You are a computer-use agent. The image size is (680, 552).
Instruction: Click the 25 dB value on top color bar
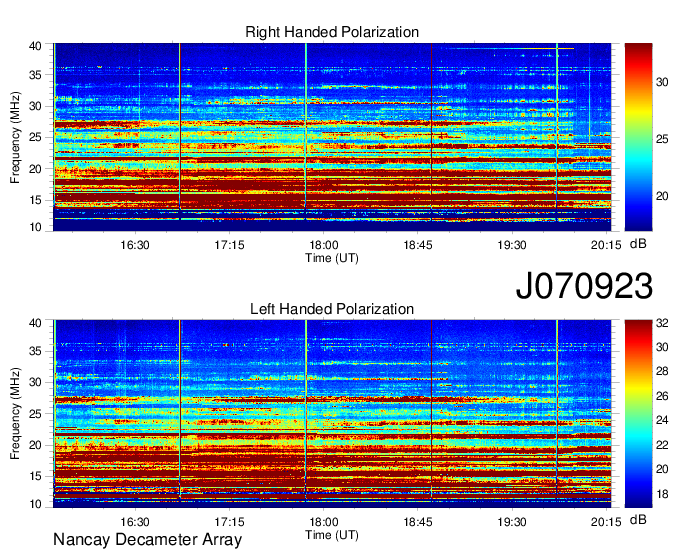(662, 139)
